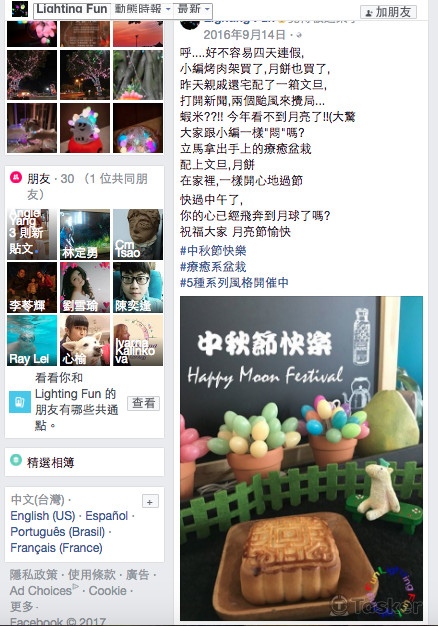Open the mooncake festival post photo
Image resolution: width=438 pixels, height=626 pixels.
click(x=301, y=458)
